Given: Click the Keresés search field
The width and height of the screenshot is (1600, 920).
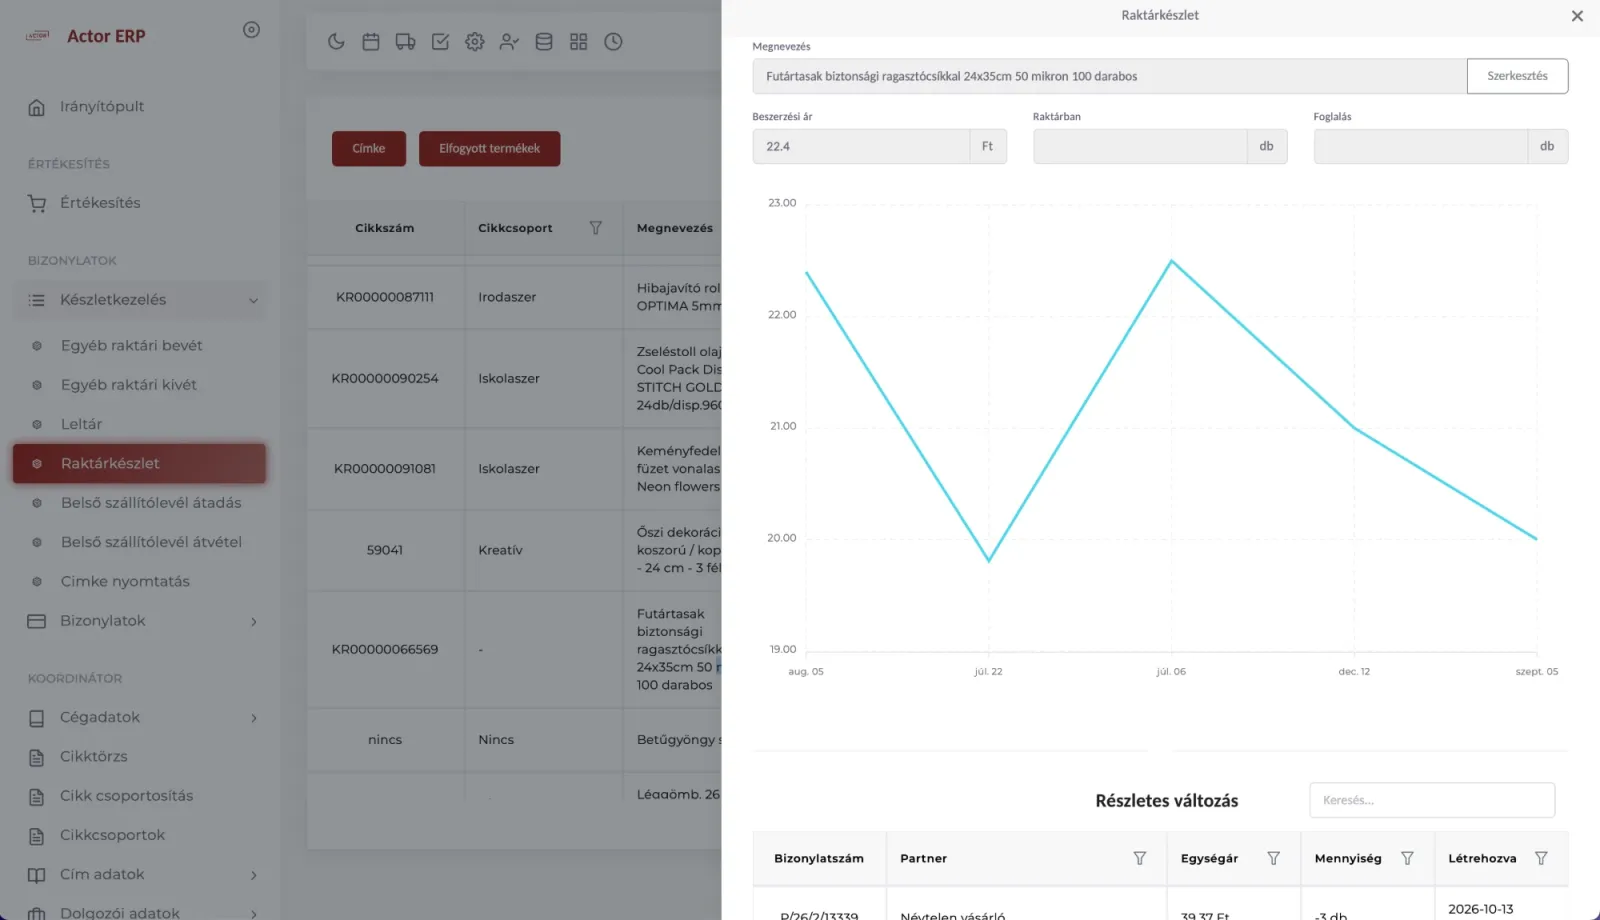Looking at the screenshot, I should click(x=1432, y=800).
